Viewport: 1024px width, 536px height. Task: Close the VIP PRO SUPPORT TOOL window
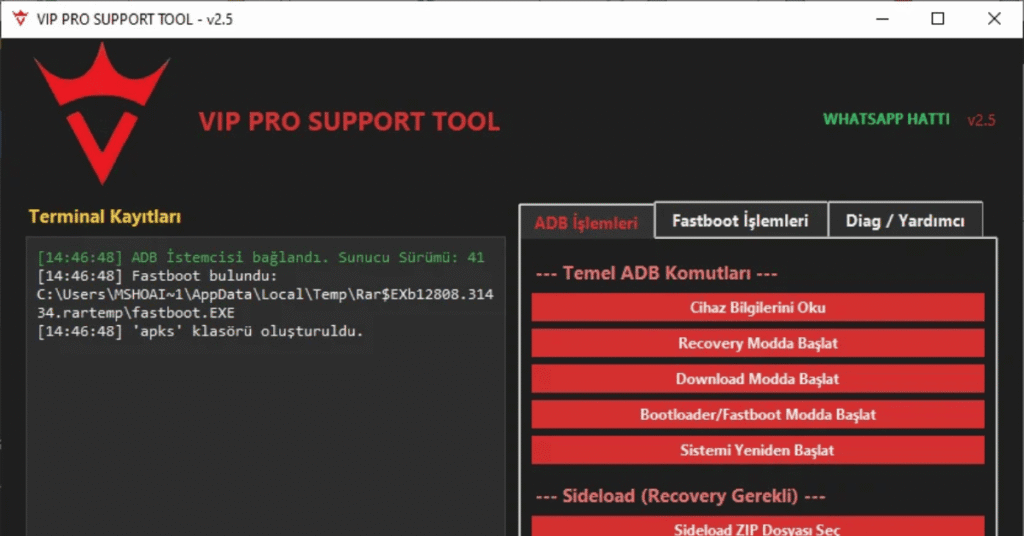click(x=994, y=19)
